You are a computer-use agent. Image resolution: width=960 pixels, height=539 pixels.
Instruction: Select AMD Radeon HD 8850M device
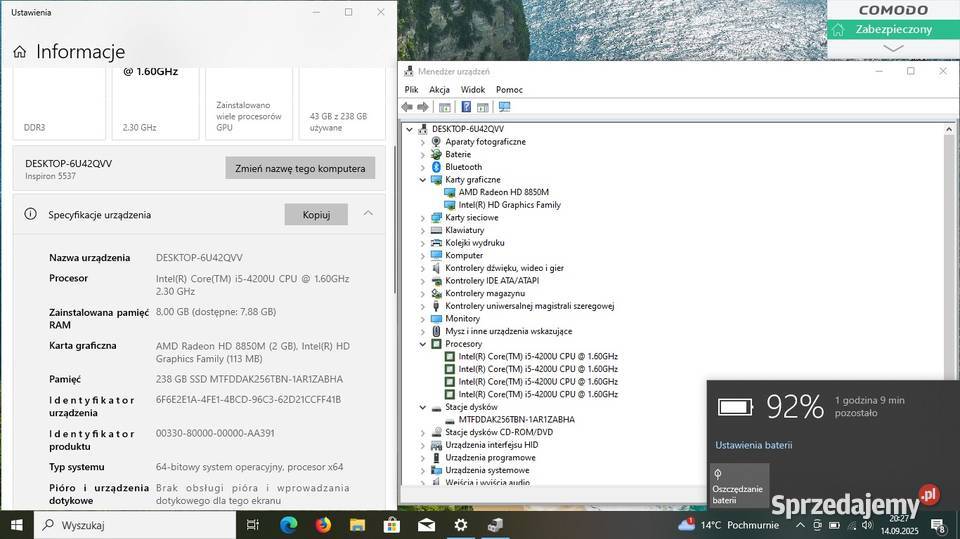503,192
